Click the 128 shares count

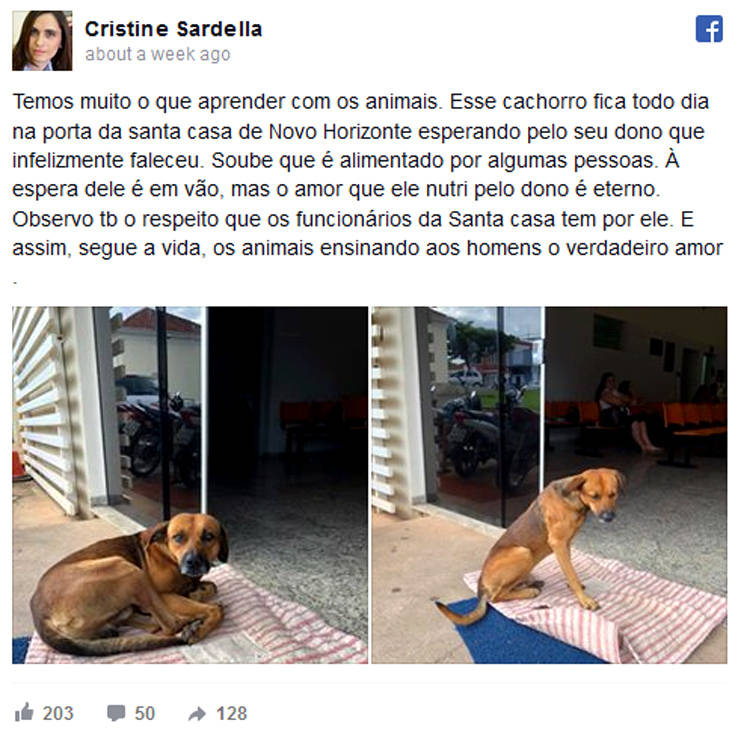[232, 714]
